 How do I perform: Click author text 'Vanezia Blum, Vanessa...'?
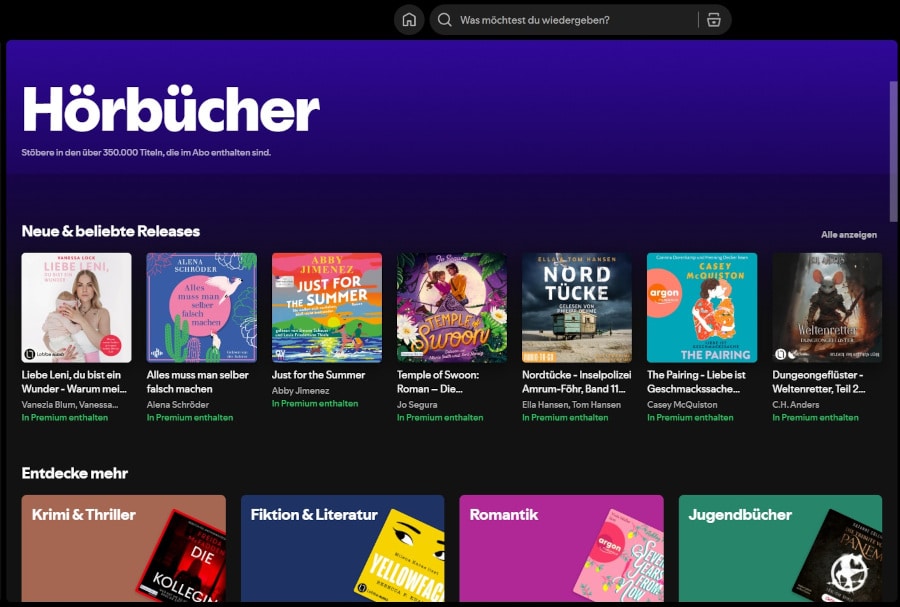pos(70,404)
